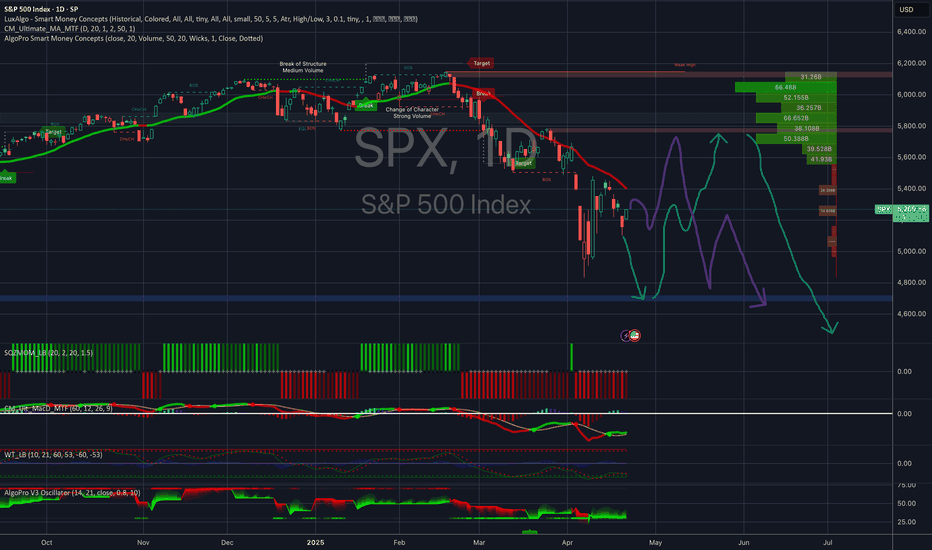Click the 66.652B volume profile bar
The width and height of the screenshot is (932, 550).
[796, 118]
